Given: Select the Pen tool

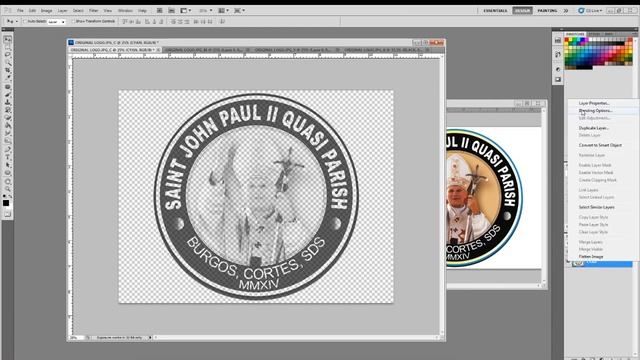Looking at the screenshot, I should click(7, 149).
